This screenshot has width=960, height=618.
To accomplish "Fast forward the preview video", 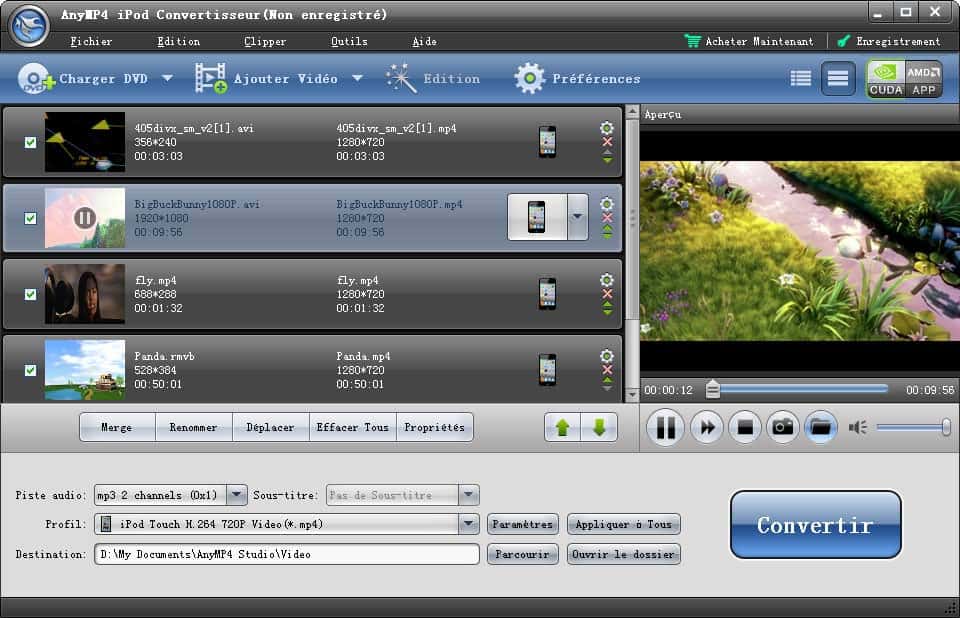I will coord(707,427).
